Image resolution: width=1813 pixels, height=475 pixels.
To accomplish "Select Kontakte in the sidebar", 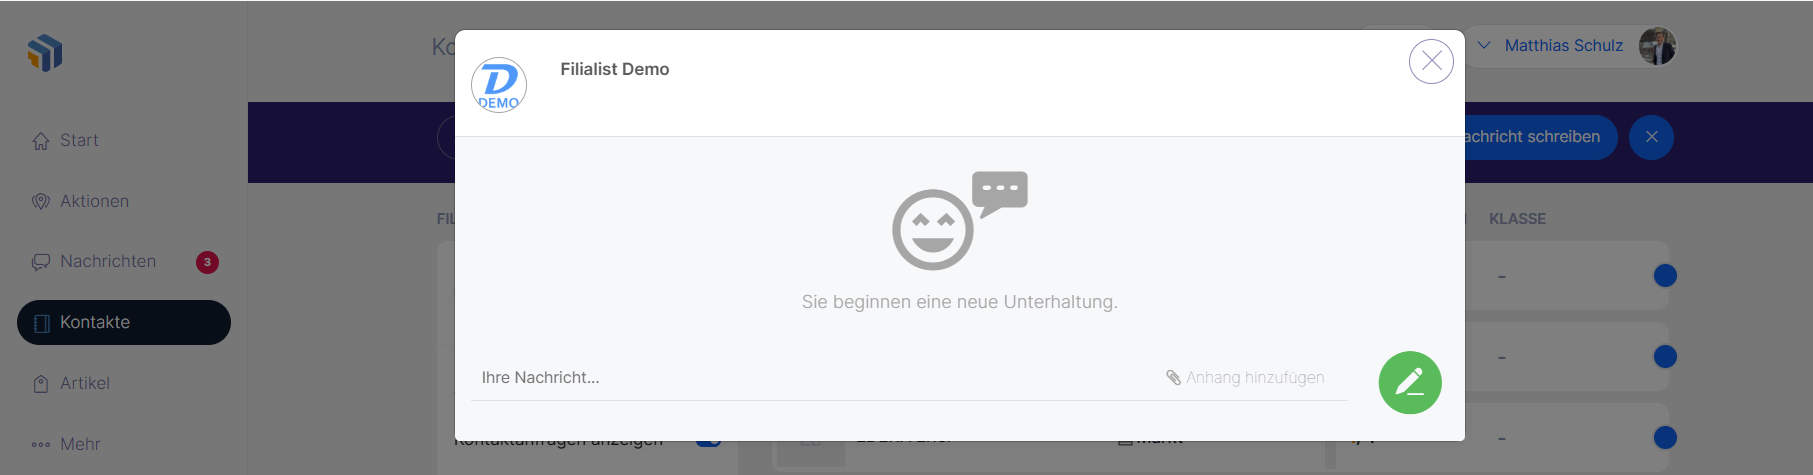I will 124,322.
